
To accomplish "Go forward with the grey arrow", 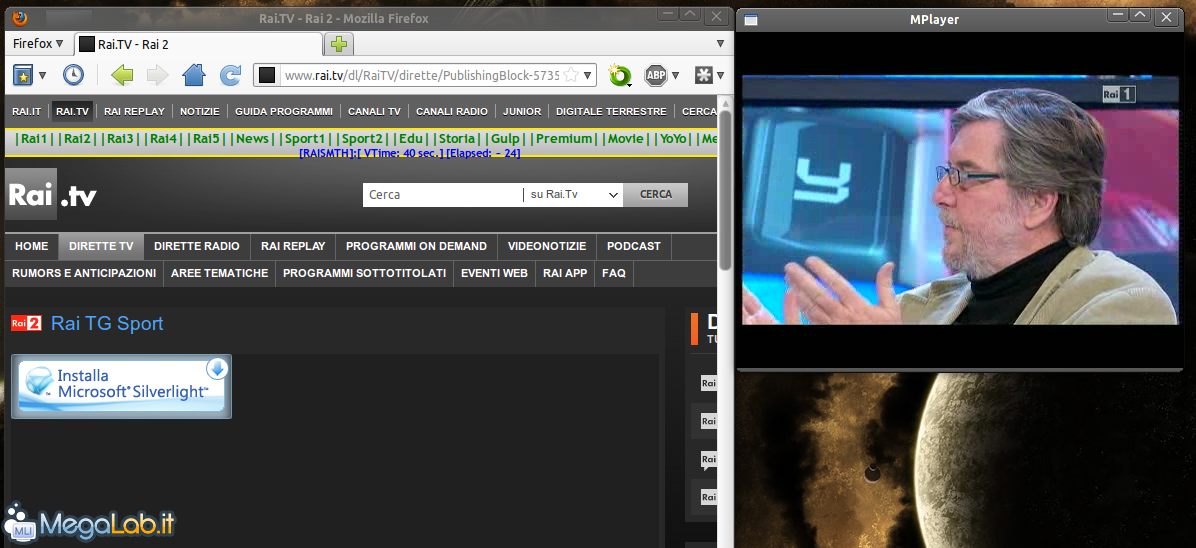I will [157, 75].
